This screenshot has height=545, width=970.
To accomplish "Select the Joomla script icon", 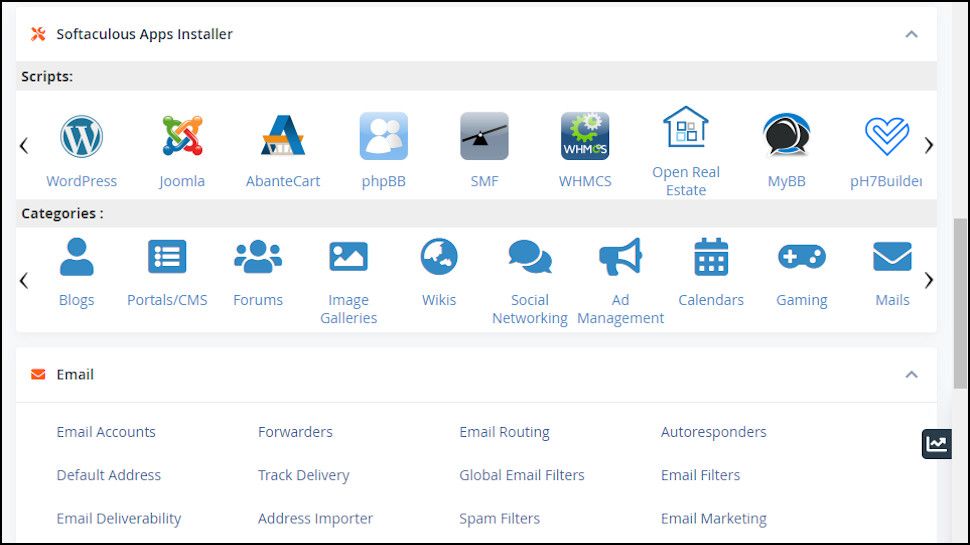I will (182, 135).
